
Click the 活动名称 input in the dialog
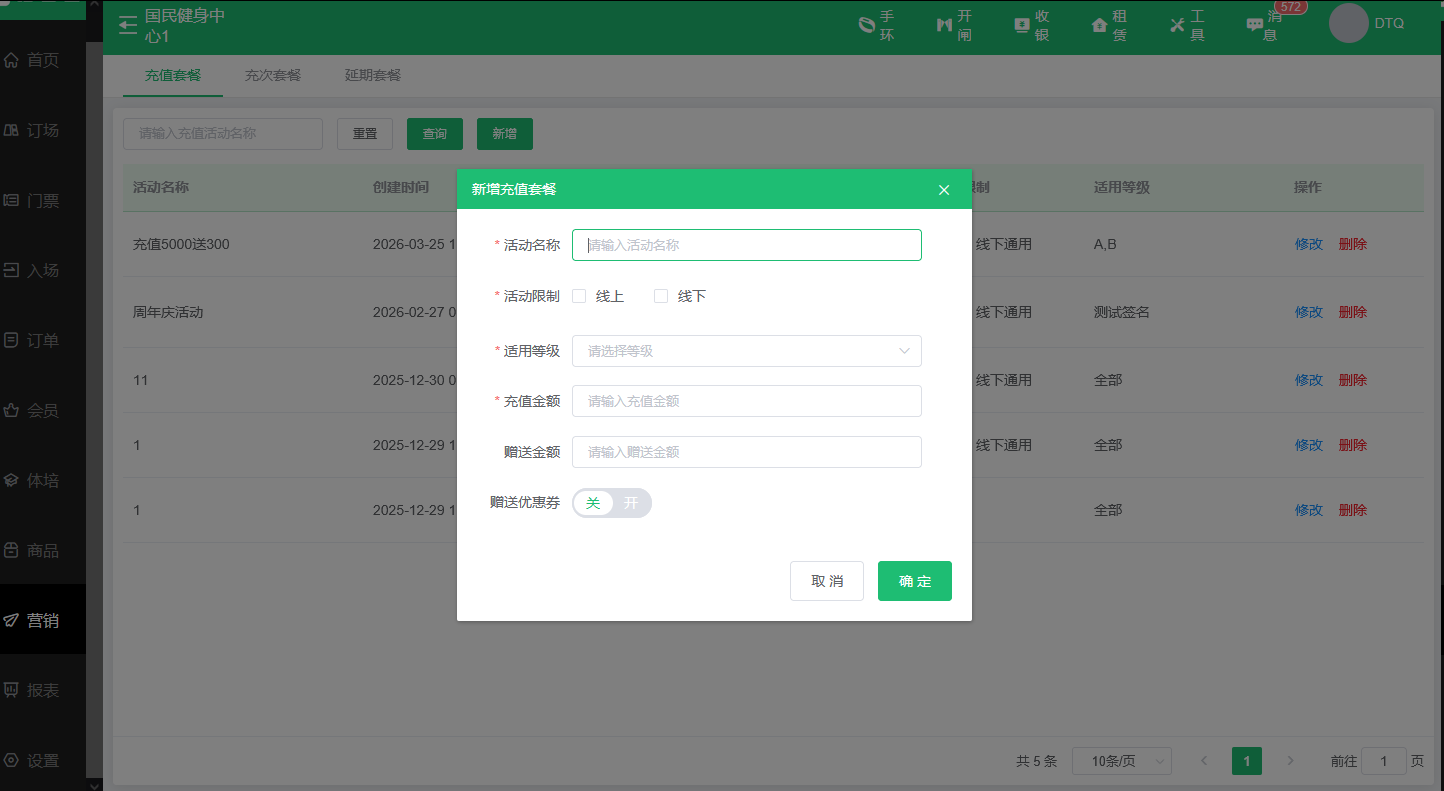click(x=746, y=245)
